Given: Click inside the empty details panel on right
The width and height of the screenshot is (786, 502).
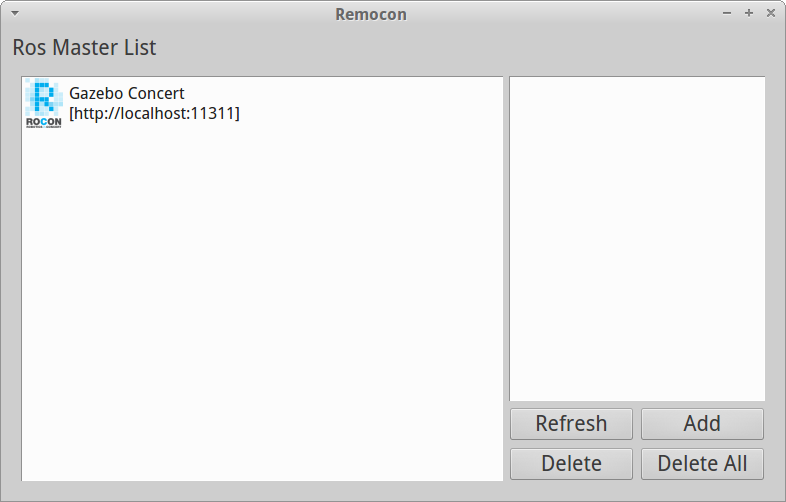Looking at the screenshot, I should [637, 240].
